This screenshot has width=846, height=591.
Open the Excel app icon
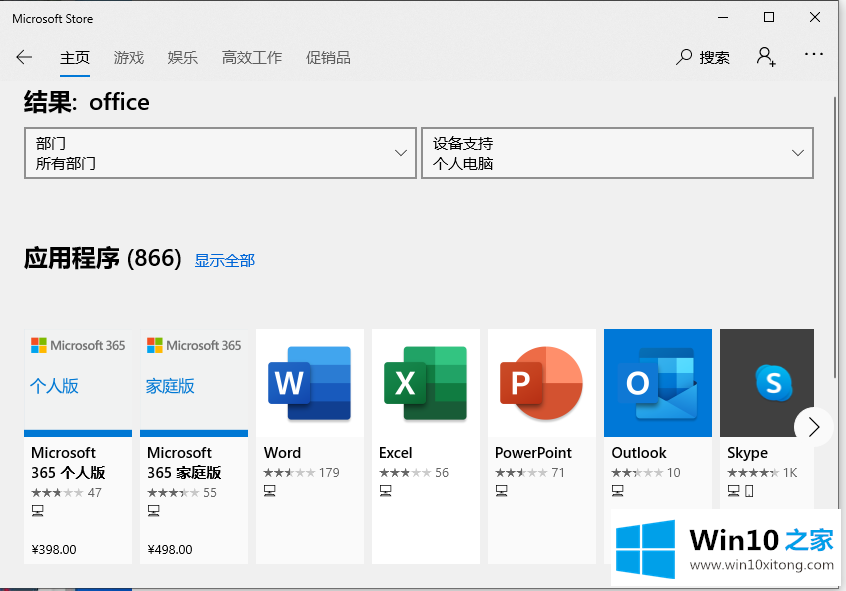(x=426, y=383)
